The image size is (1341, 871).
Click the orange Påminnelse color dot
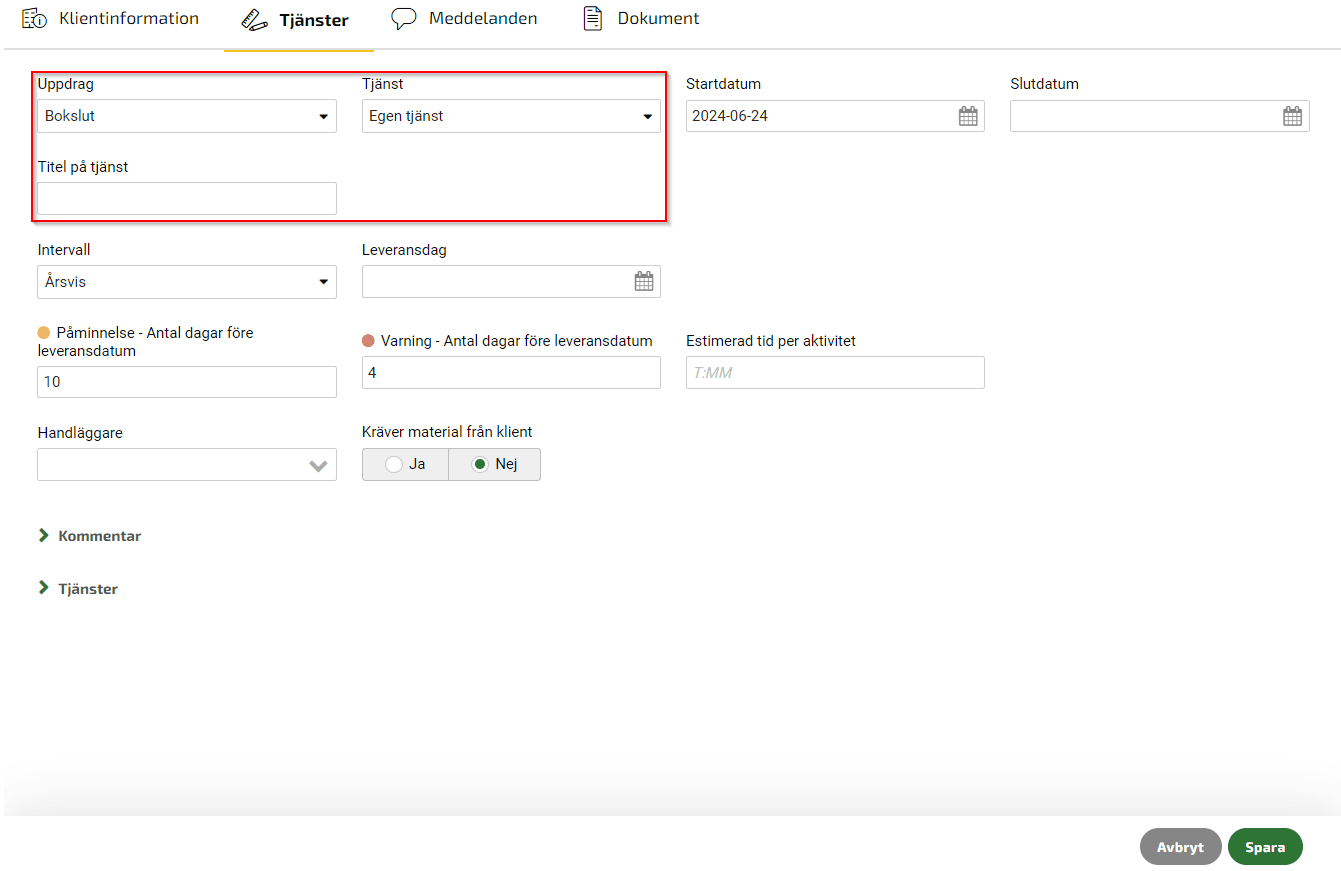point(44,333)
